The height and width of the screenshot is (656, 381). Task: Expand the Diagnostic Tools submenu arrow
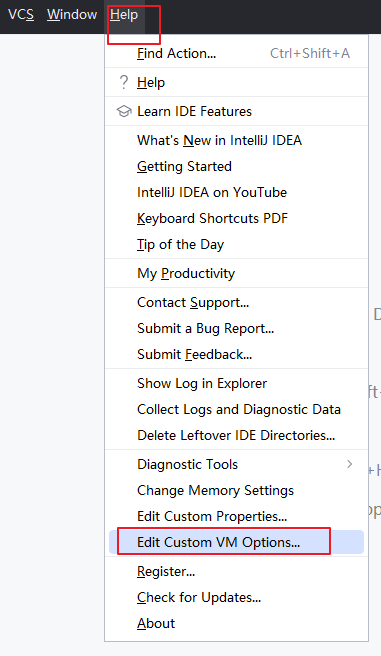(350, 464)
